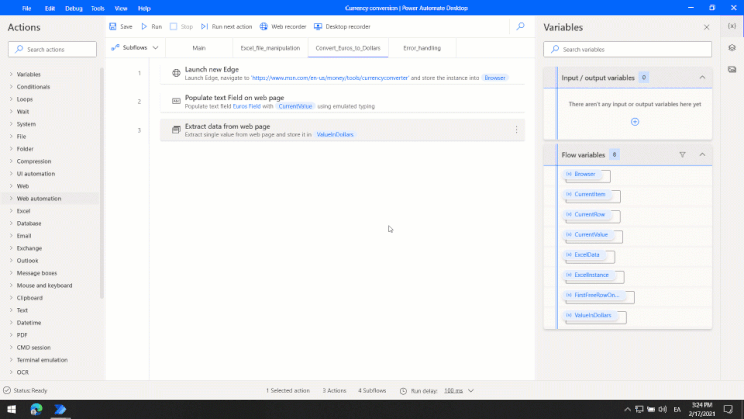
Task: Click the Launch new Edge globe icon
Action: (x=176, y=73)
